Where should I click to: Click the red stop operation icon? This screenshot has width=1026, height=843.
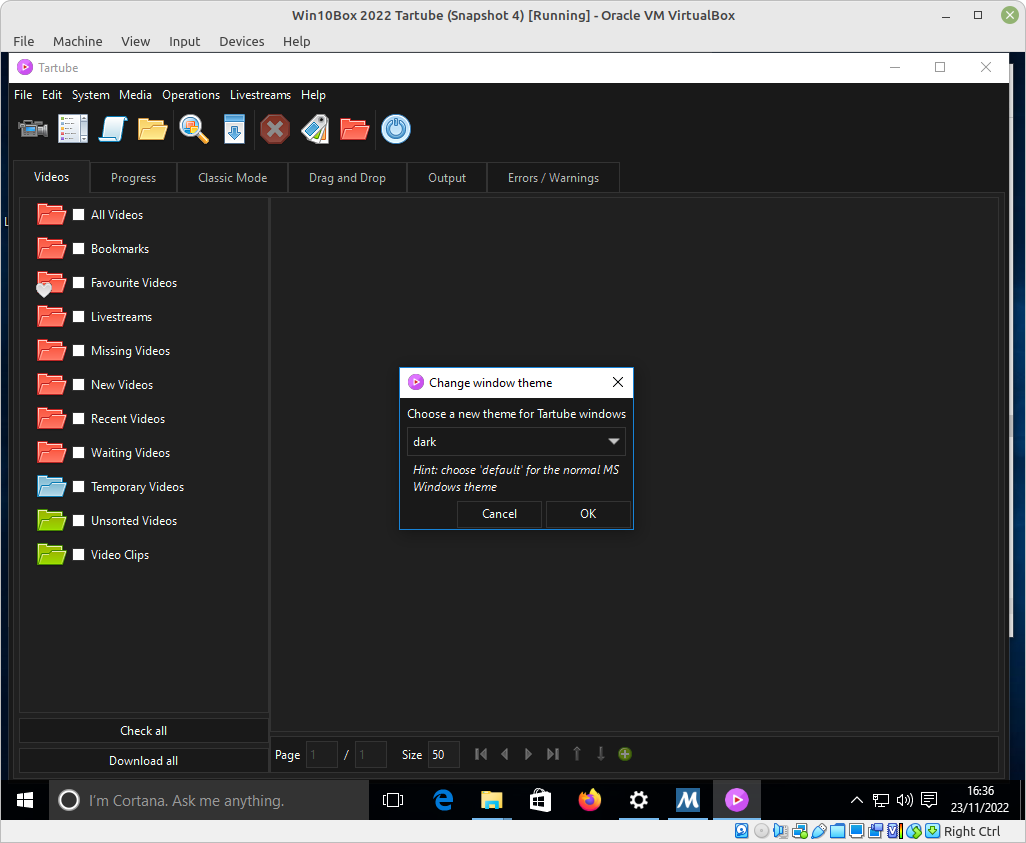click(275, 129)
